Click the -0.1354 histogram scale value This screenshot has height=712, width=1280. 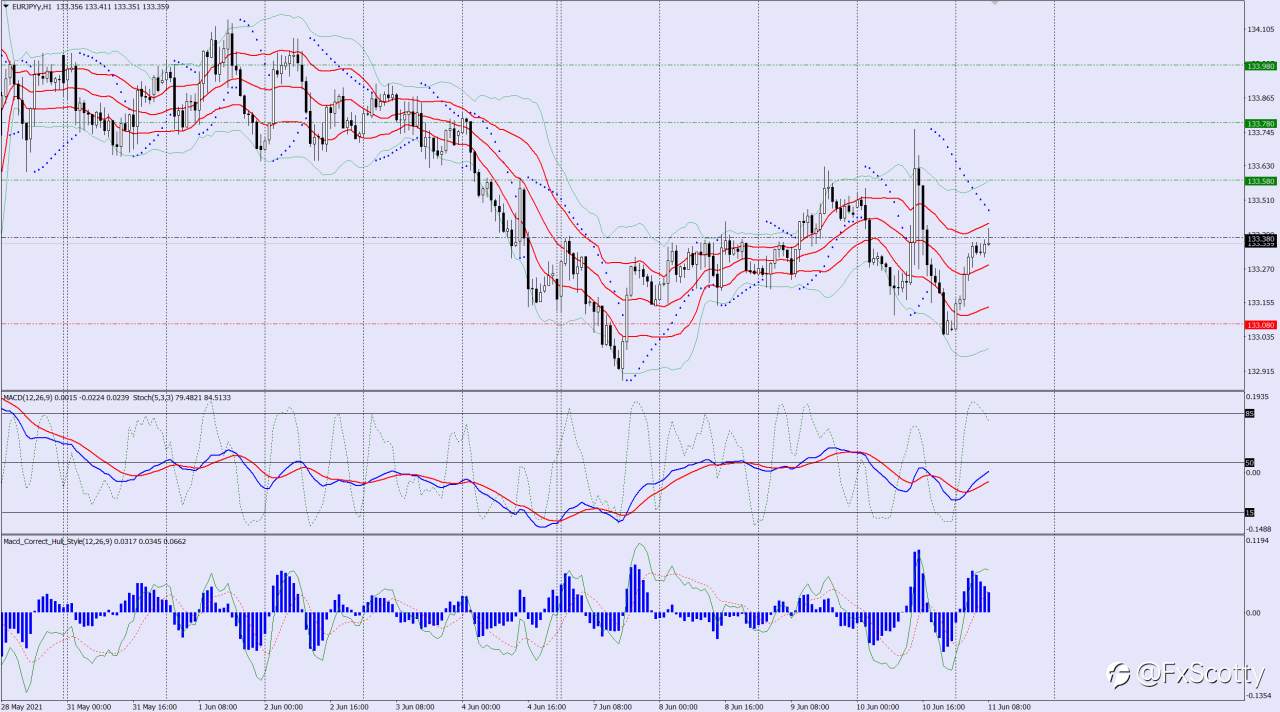click(1259, 695)
